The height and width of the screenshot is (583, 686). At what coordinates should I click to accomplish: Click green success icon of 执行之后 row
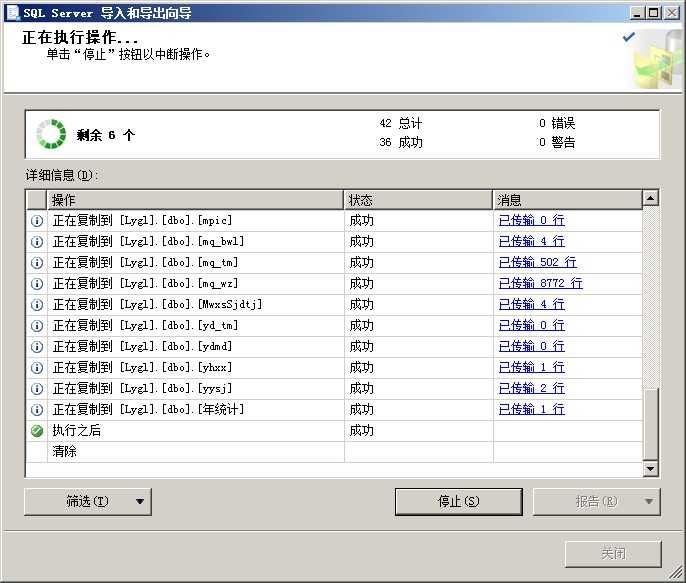coord(37,431)
